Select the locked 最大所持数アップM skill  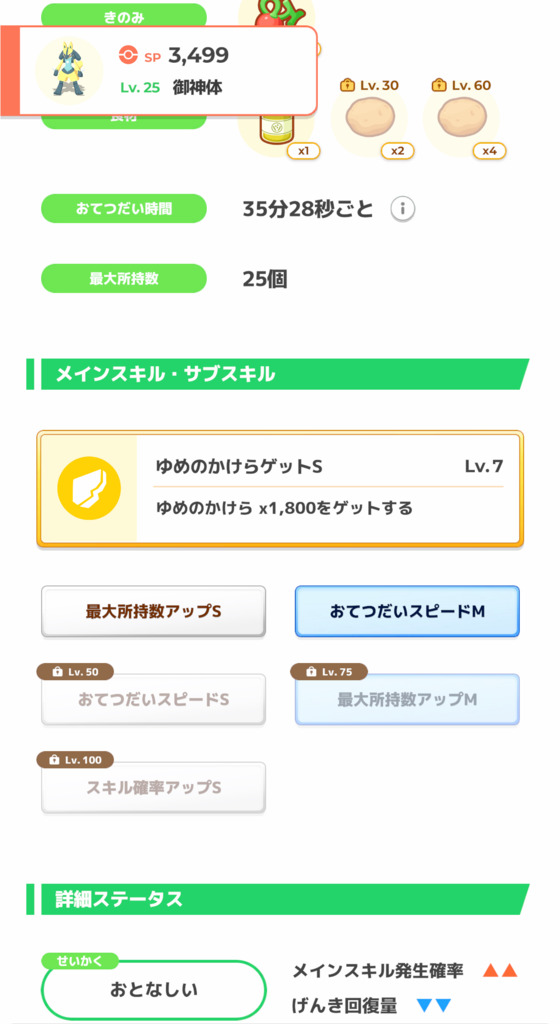(x=407, y=699)
